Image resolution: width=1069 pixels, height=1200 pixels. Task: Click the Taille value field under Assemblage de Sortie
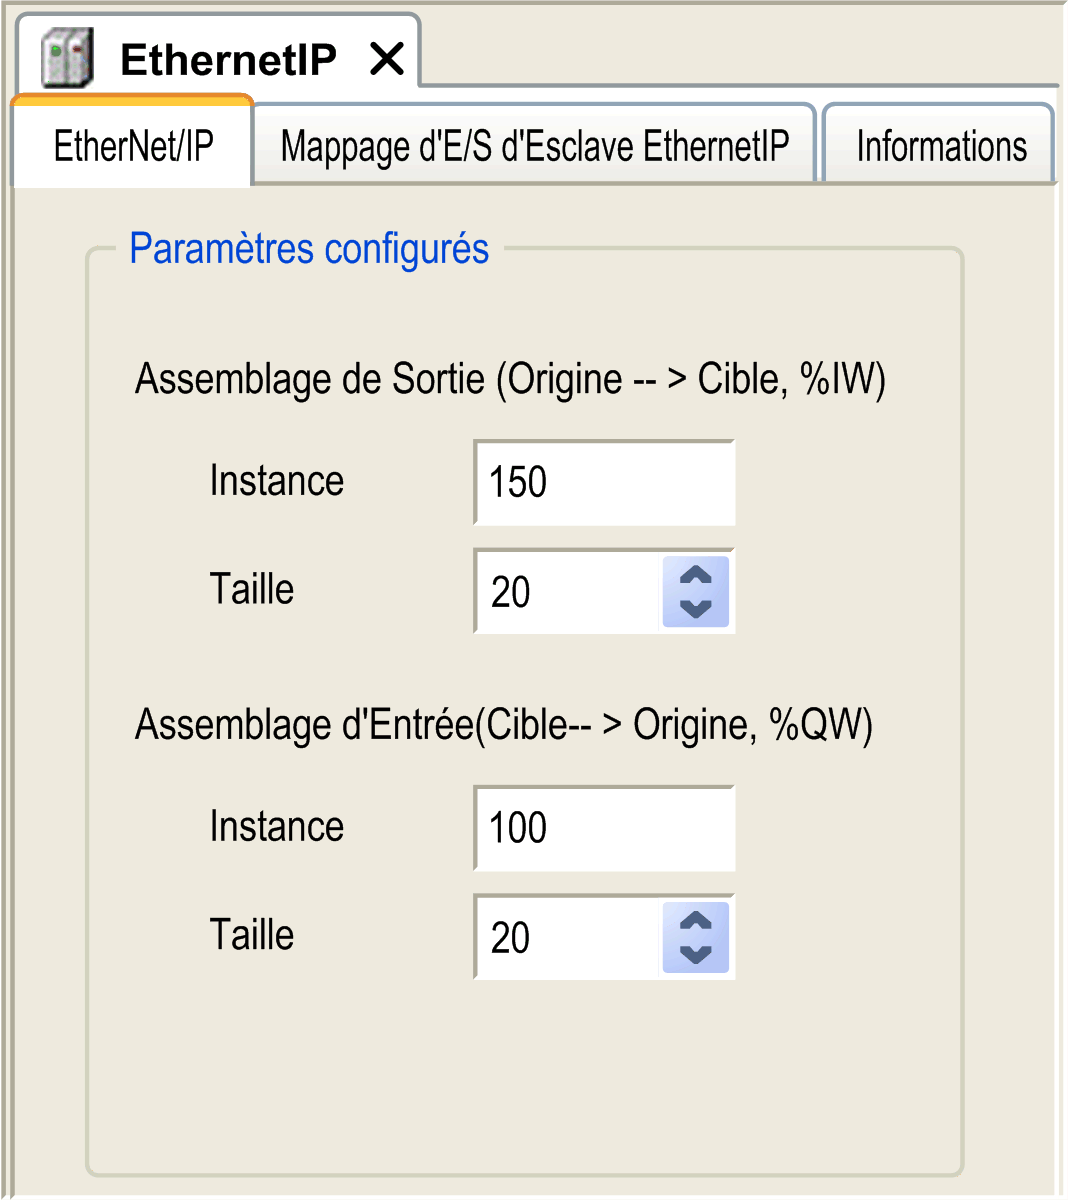[x=568, y=592]
